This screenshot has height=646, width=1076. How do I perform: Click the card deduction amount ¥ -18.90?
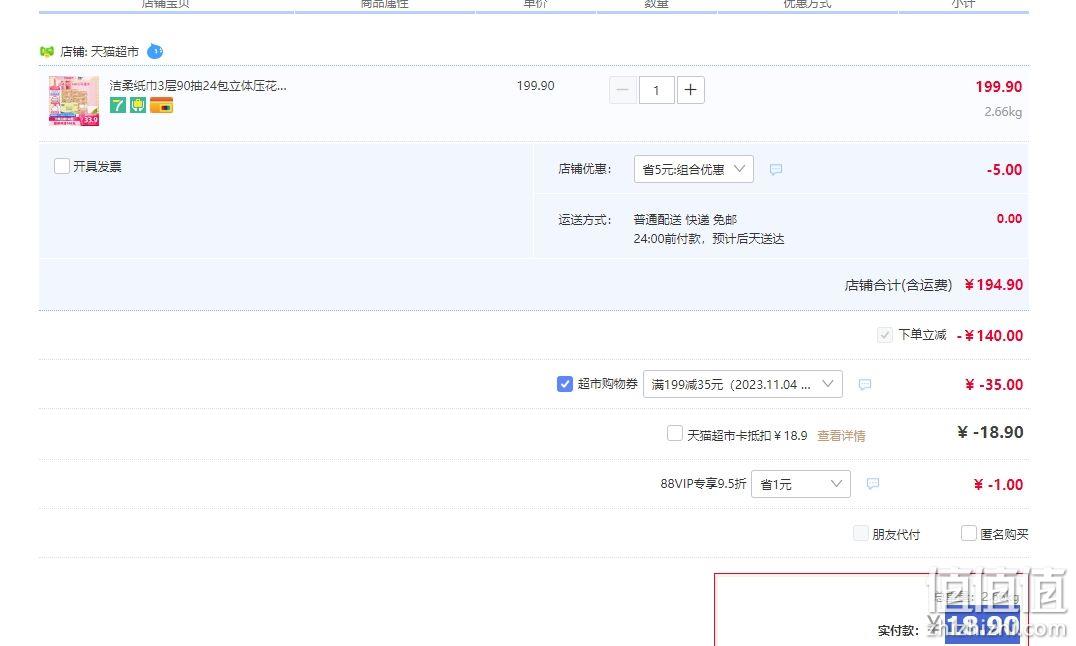click(x=990, y=432)
